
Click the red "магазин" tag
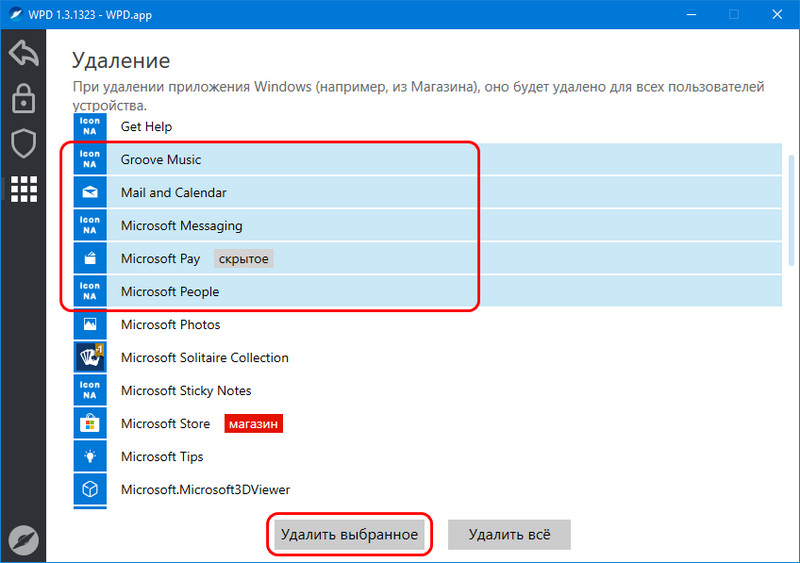pos(253,424)
